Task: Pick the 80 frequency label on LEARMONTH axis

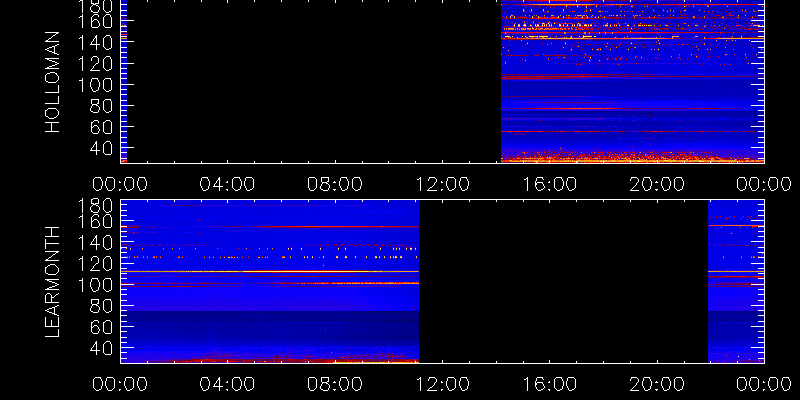Action: pyautogui.click(x=102, y=306)
